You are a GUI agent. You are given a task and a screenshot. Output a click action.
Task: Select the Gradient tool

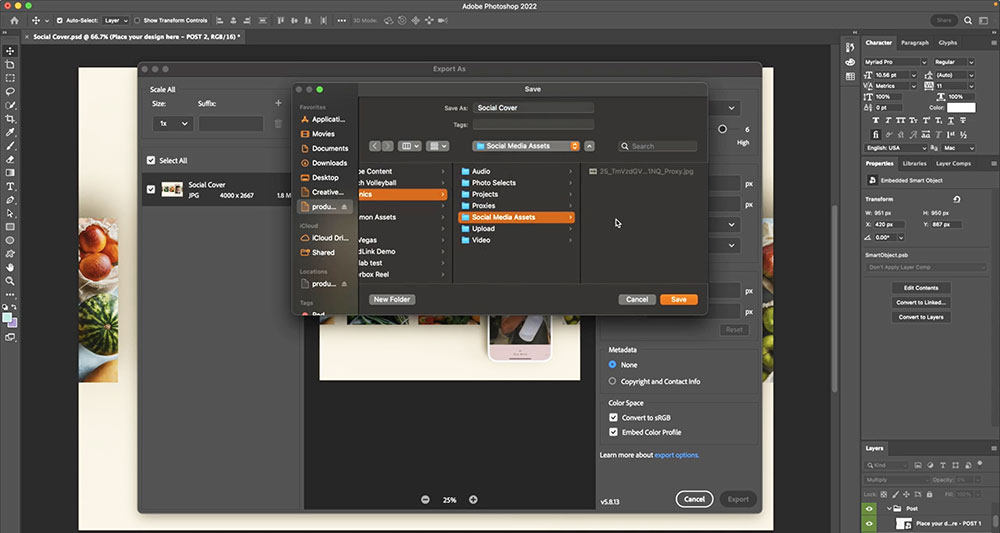tap(10, 173)
